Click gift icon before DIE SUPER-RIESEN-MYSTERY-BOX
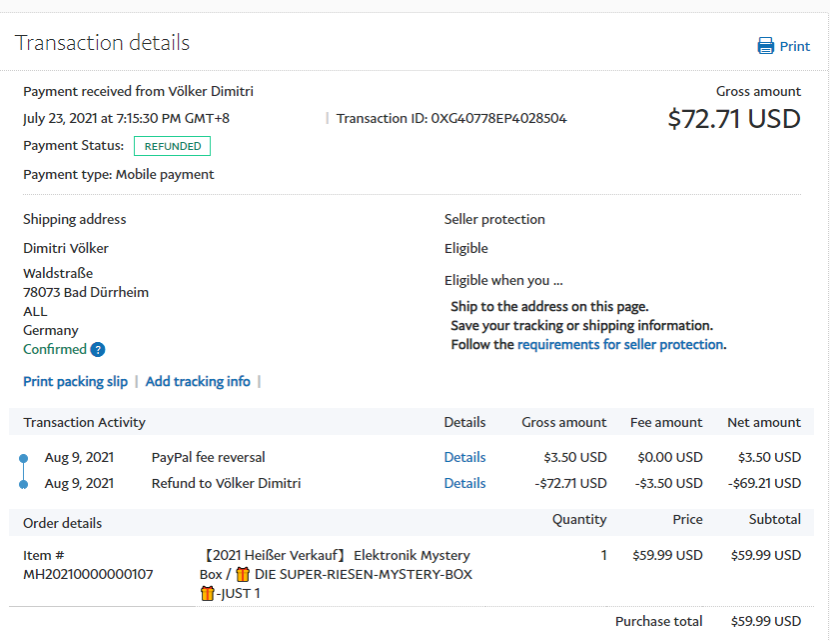This screenshot has width=830, height=641. tap(242, 575)
